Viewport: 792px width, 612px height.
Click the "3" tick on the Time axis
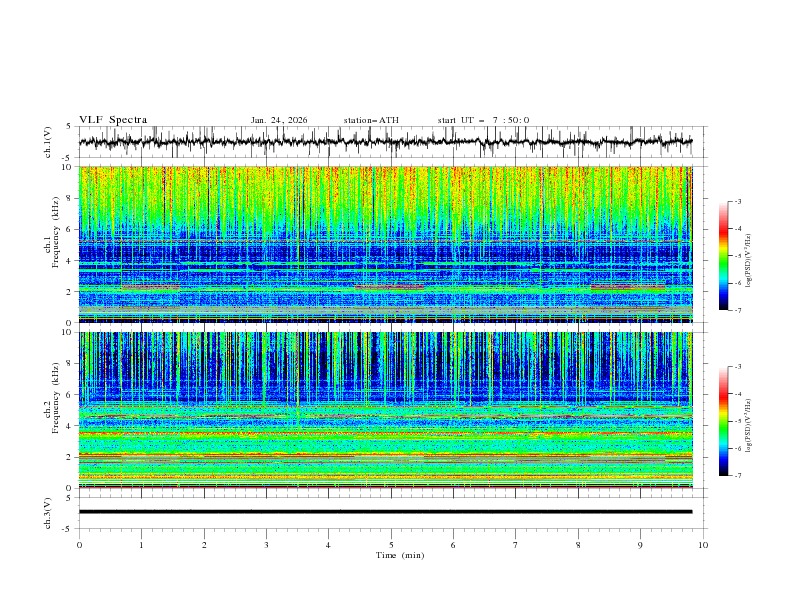point(266,545)
